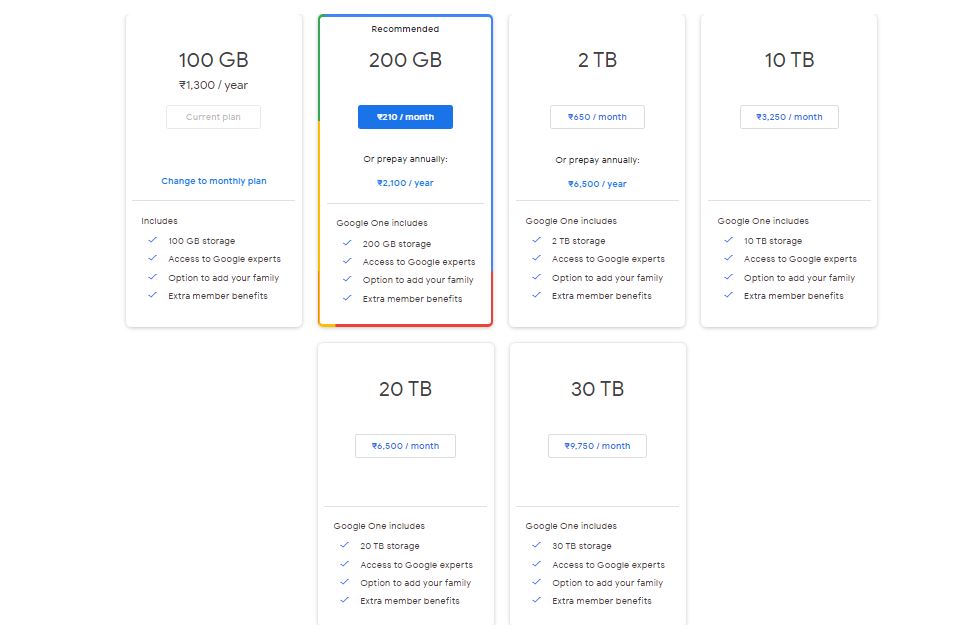Select the Recommended 200 GB plan card
Screen dimensions: 953x625
point(404,170)
